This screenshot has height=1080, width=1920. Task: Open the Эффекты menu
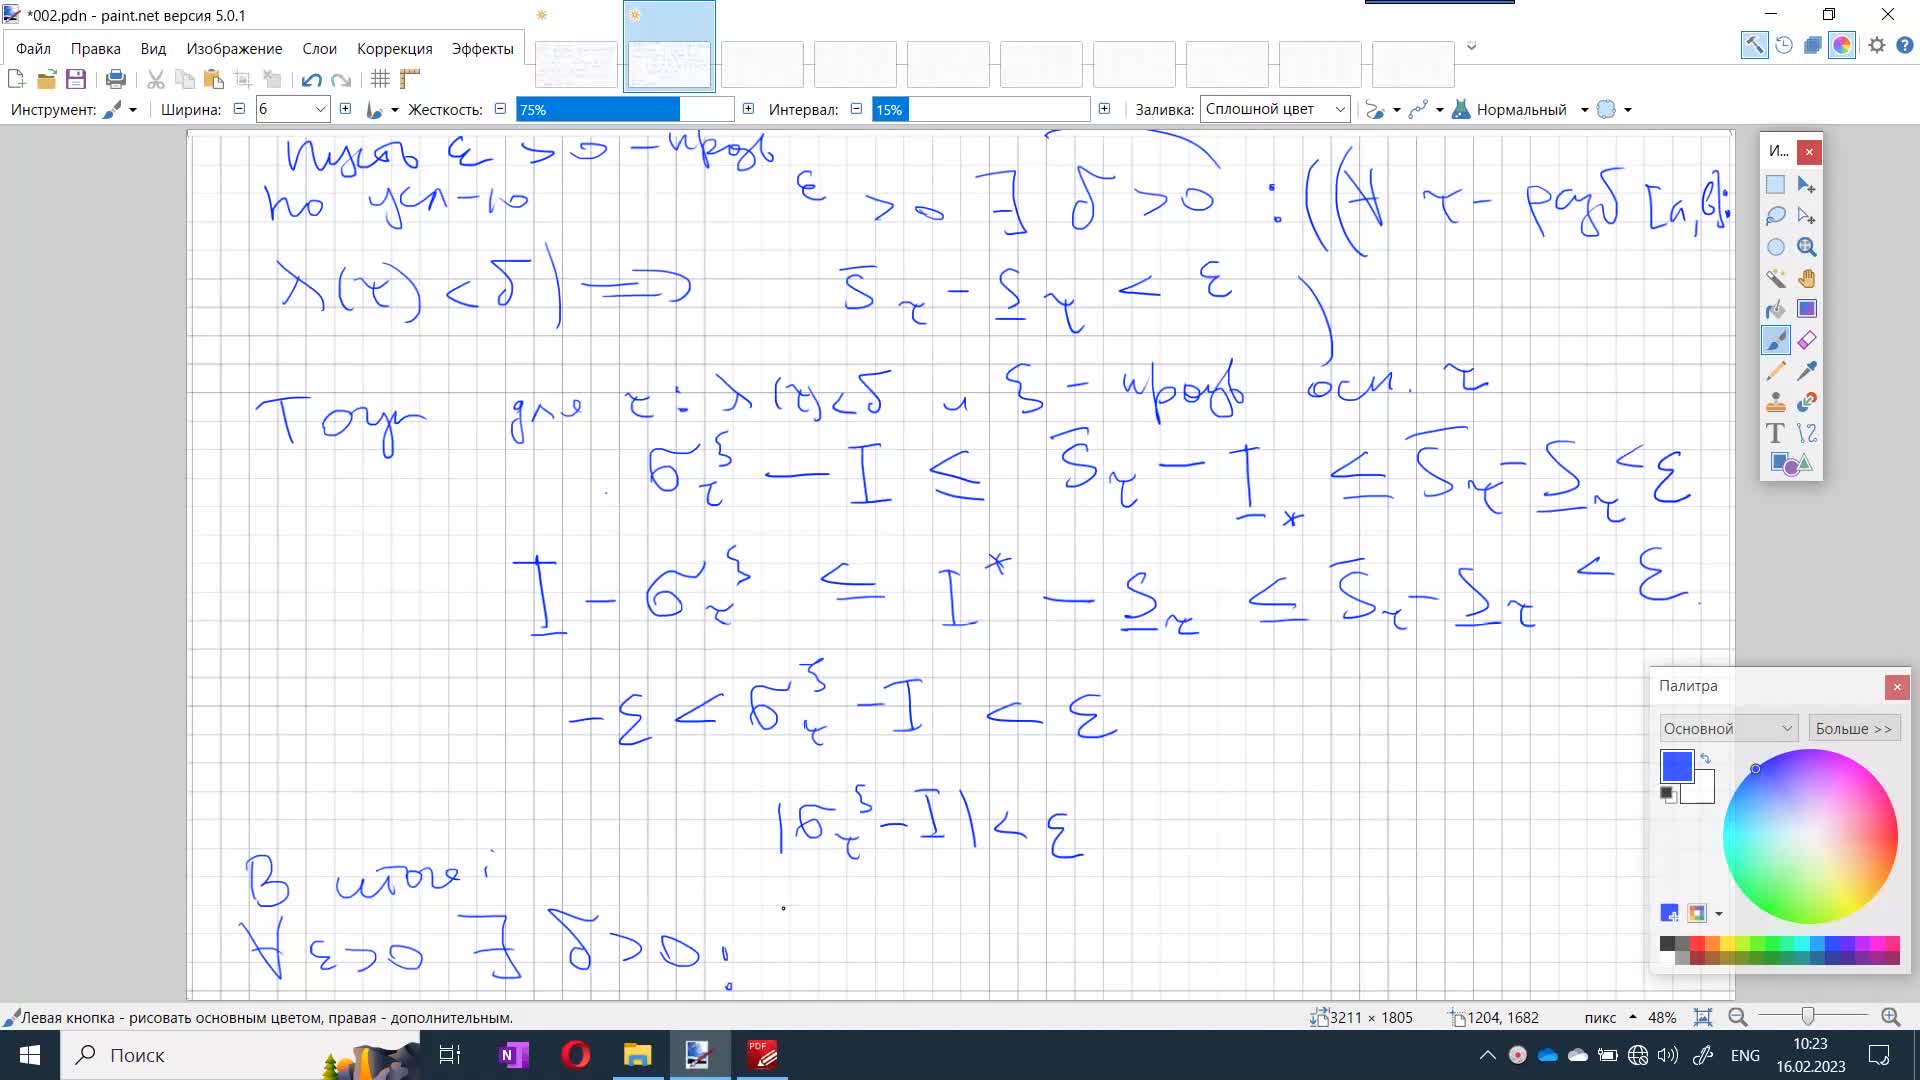482,48
